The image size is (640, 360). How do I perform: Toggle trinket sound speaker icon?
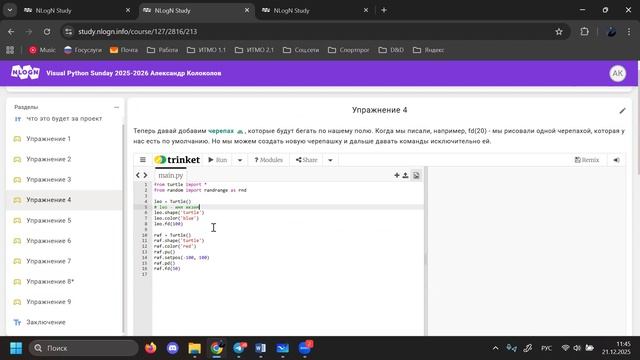coord(616,160)
